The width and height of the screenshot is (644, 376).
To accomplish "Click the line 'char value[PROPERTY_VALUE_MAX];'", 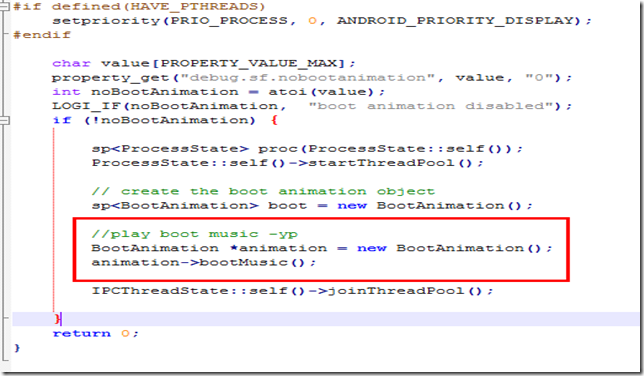I will (204, 63).
